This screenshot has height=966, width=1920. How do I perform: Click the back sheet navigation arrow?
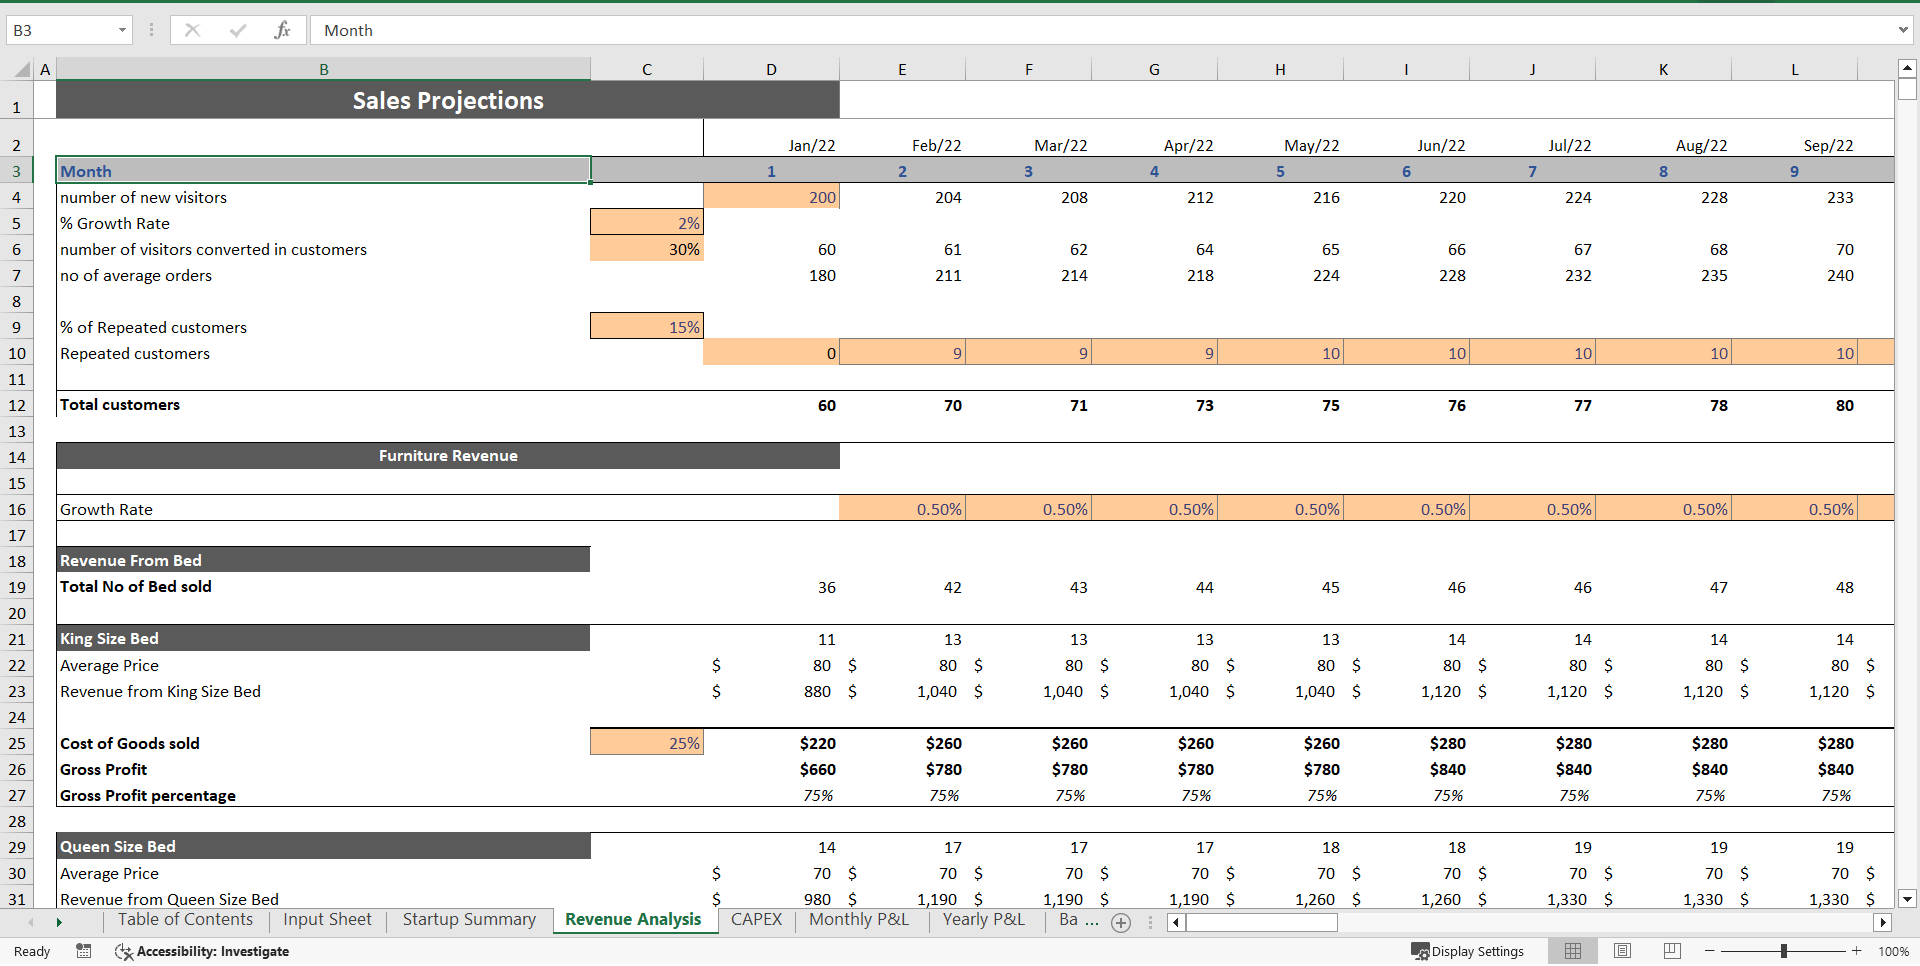(30, 923)
